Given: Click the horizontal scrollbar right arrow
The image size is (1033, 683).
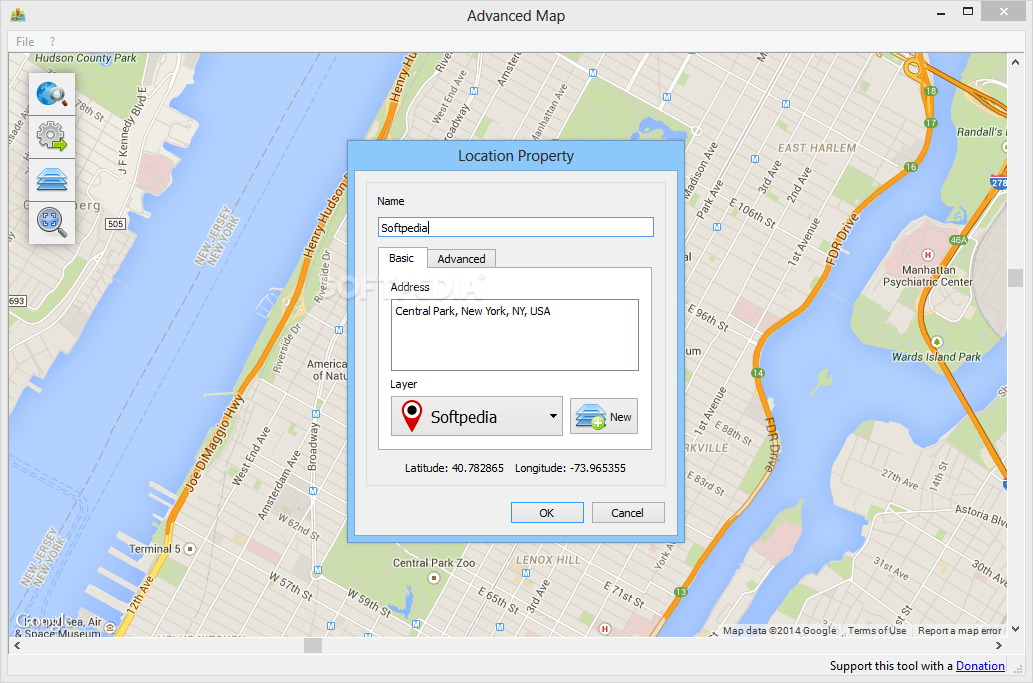Looking at the screenshot, I should tap(999, 645).
